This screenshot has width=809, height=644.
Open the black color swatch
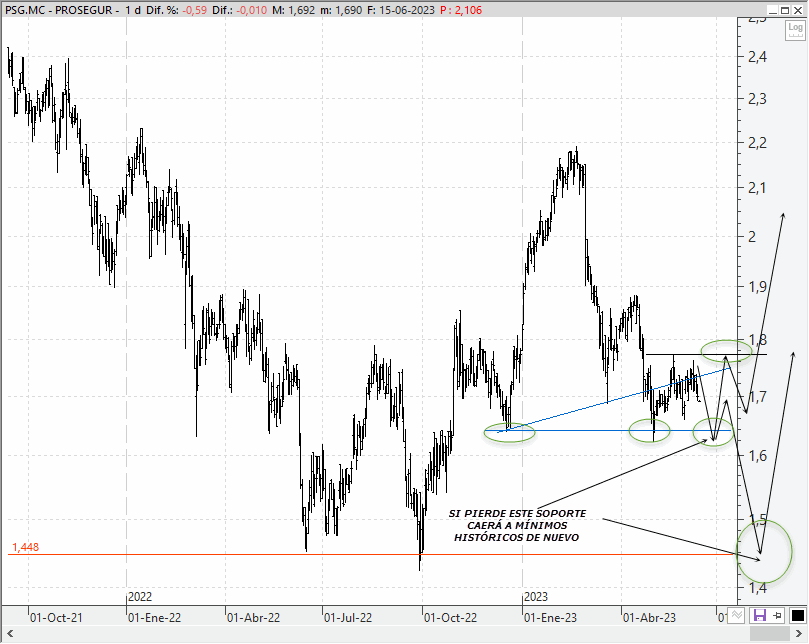[798, 615]
